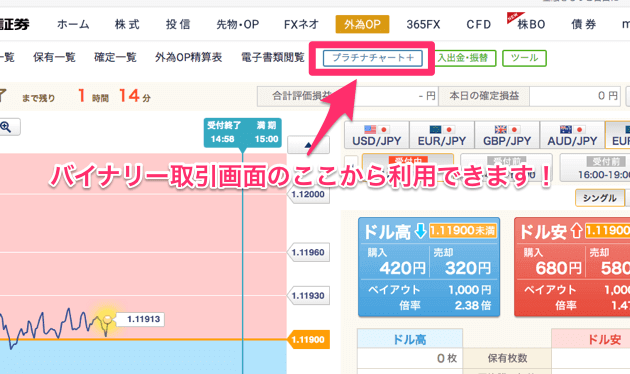Click the 1.11900 orange strike price label
The image size is (630, 374).
tap(308, 339)
